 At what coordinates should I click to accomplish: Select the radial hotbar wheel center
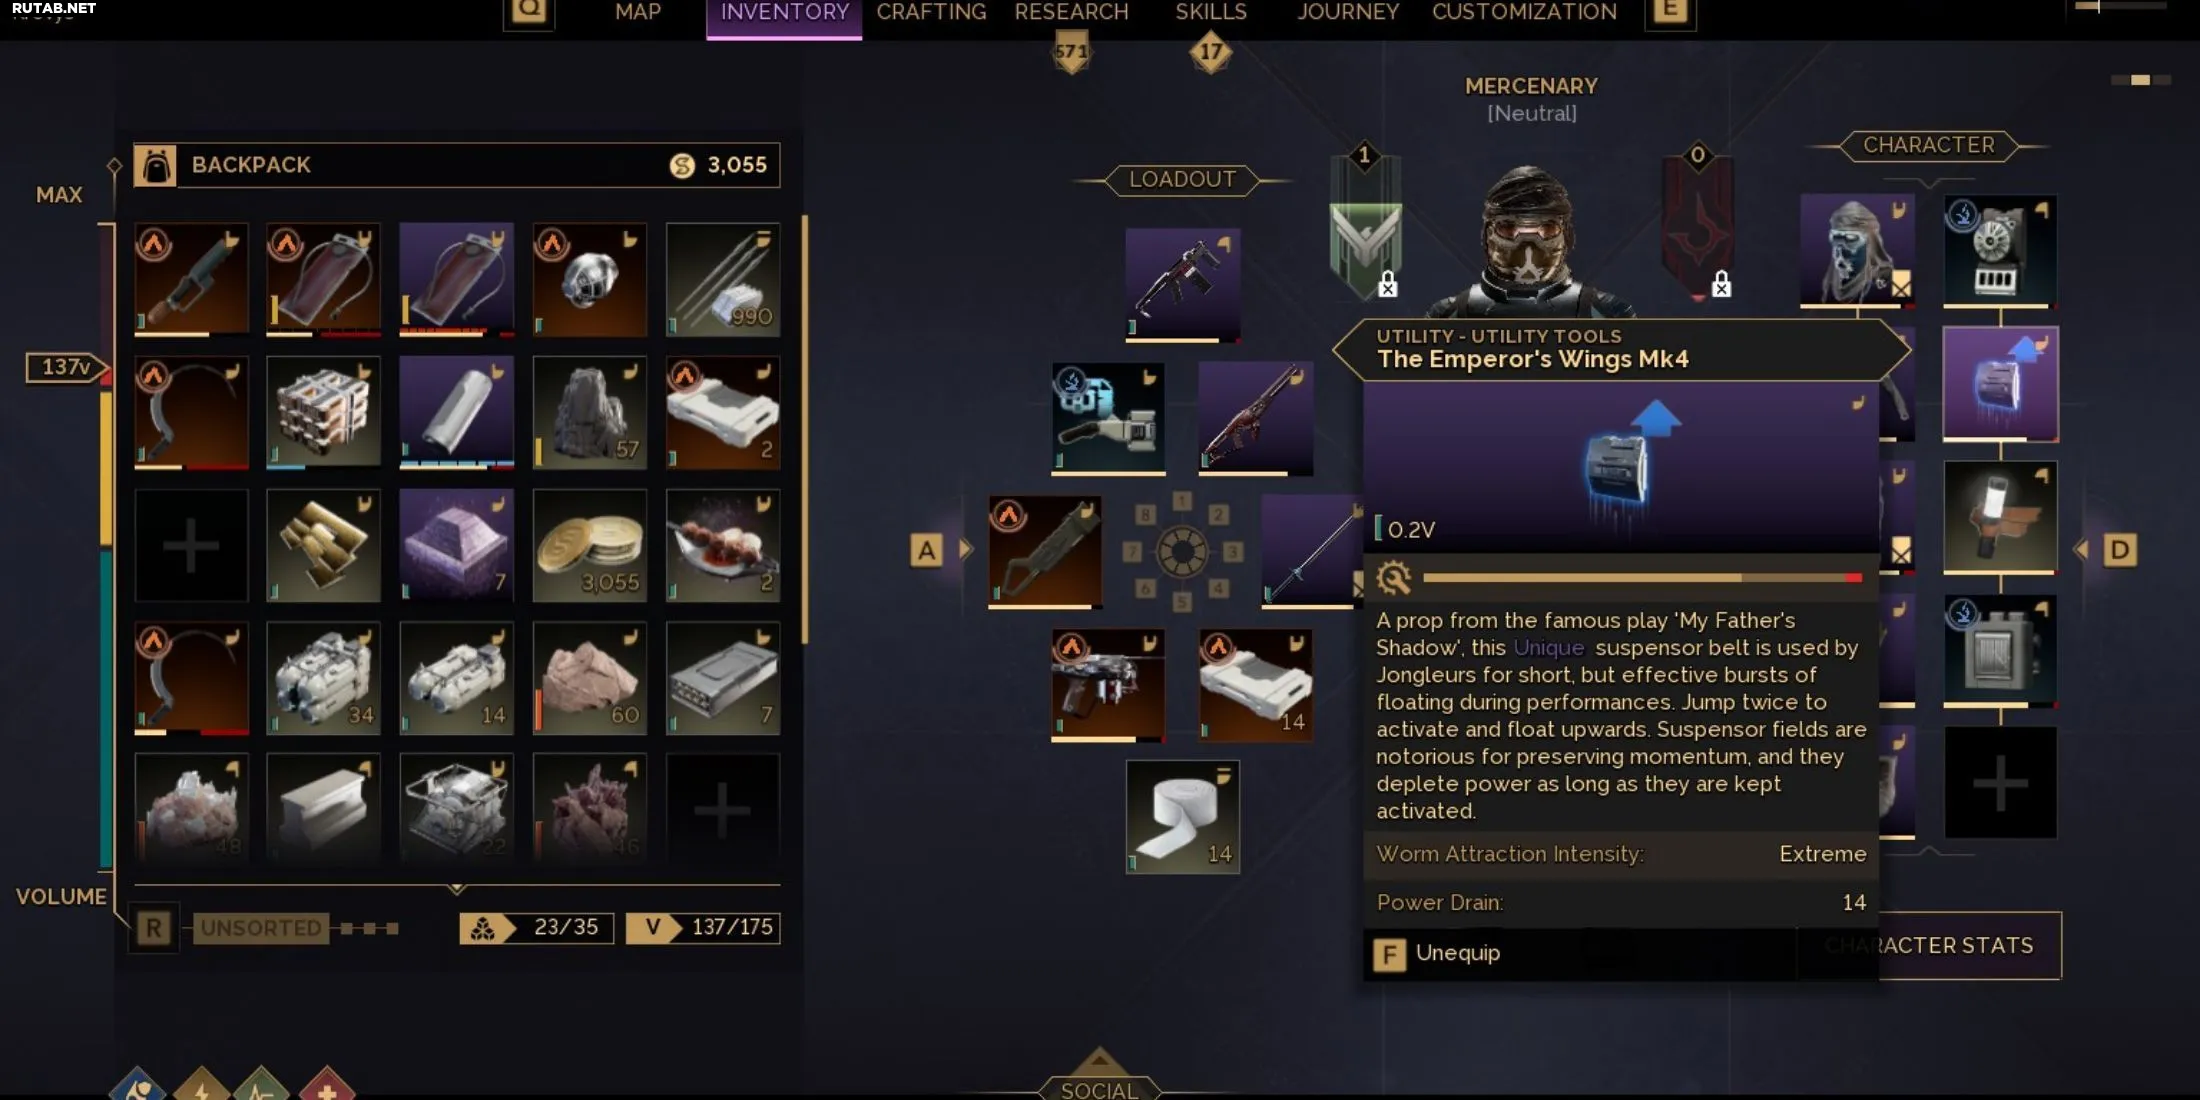[x=1182, y=551]
